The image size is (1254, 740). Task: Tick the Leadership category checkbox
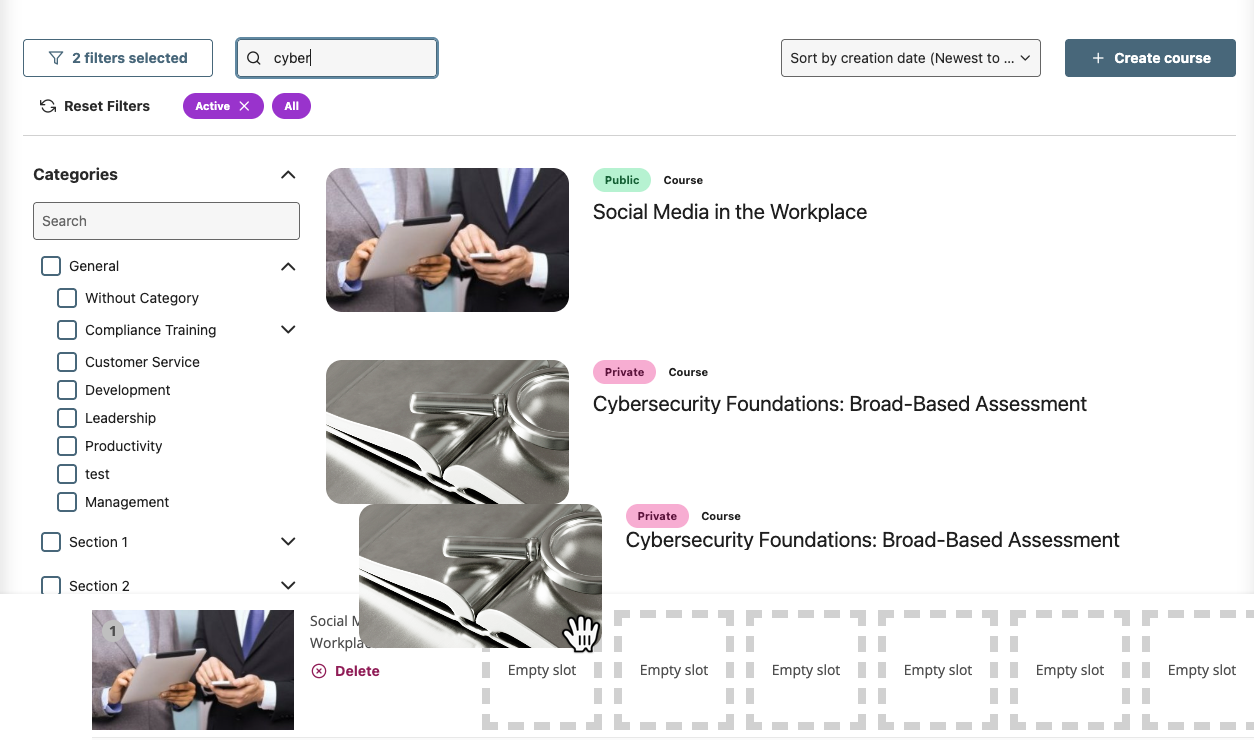(67, 418)
